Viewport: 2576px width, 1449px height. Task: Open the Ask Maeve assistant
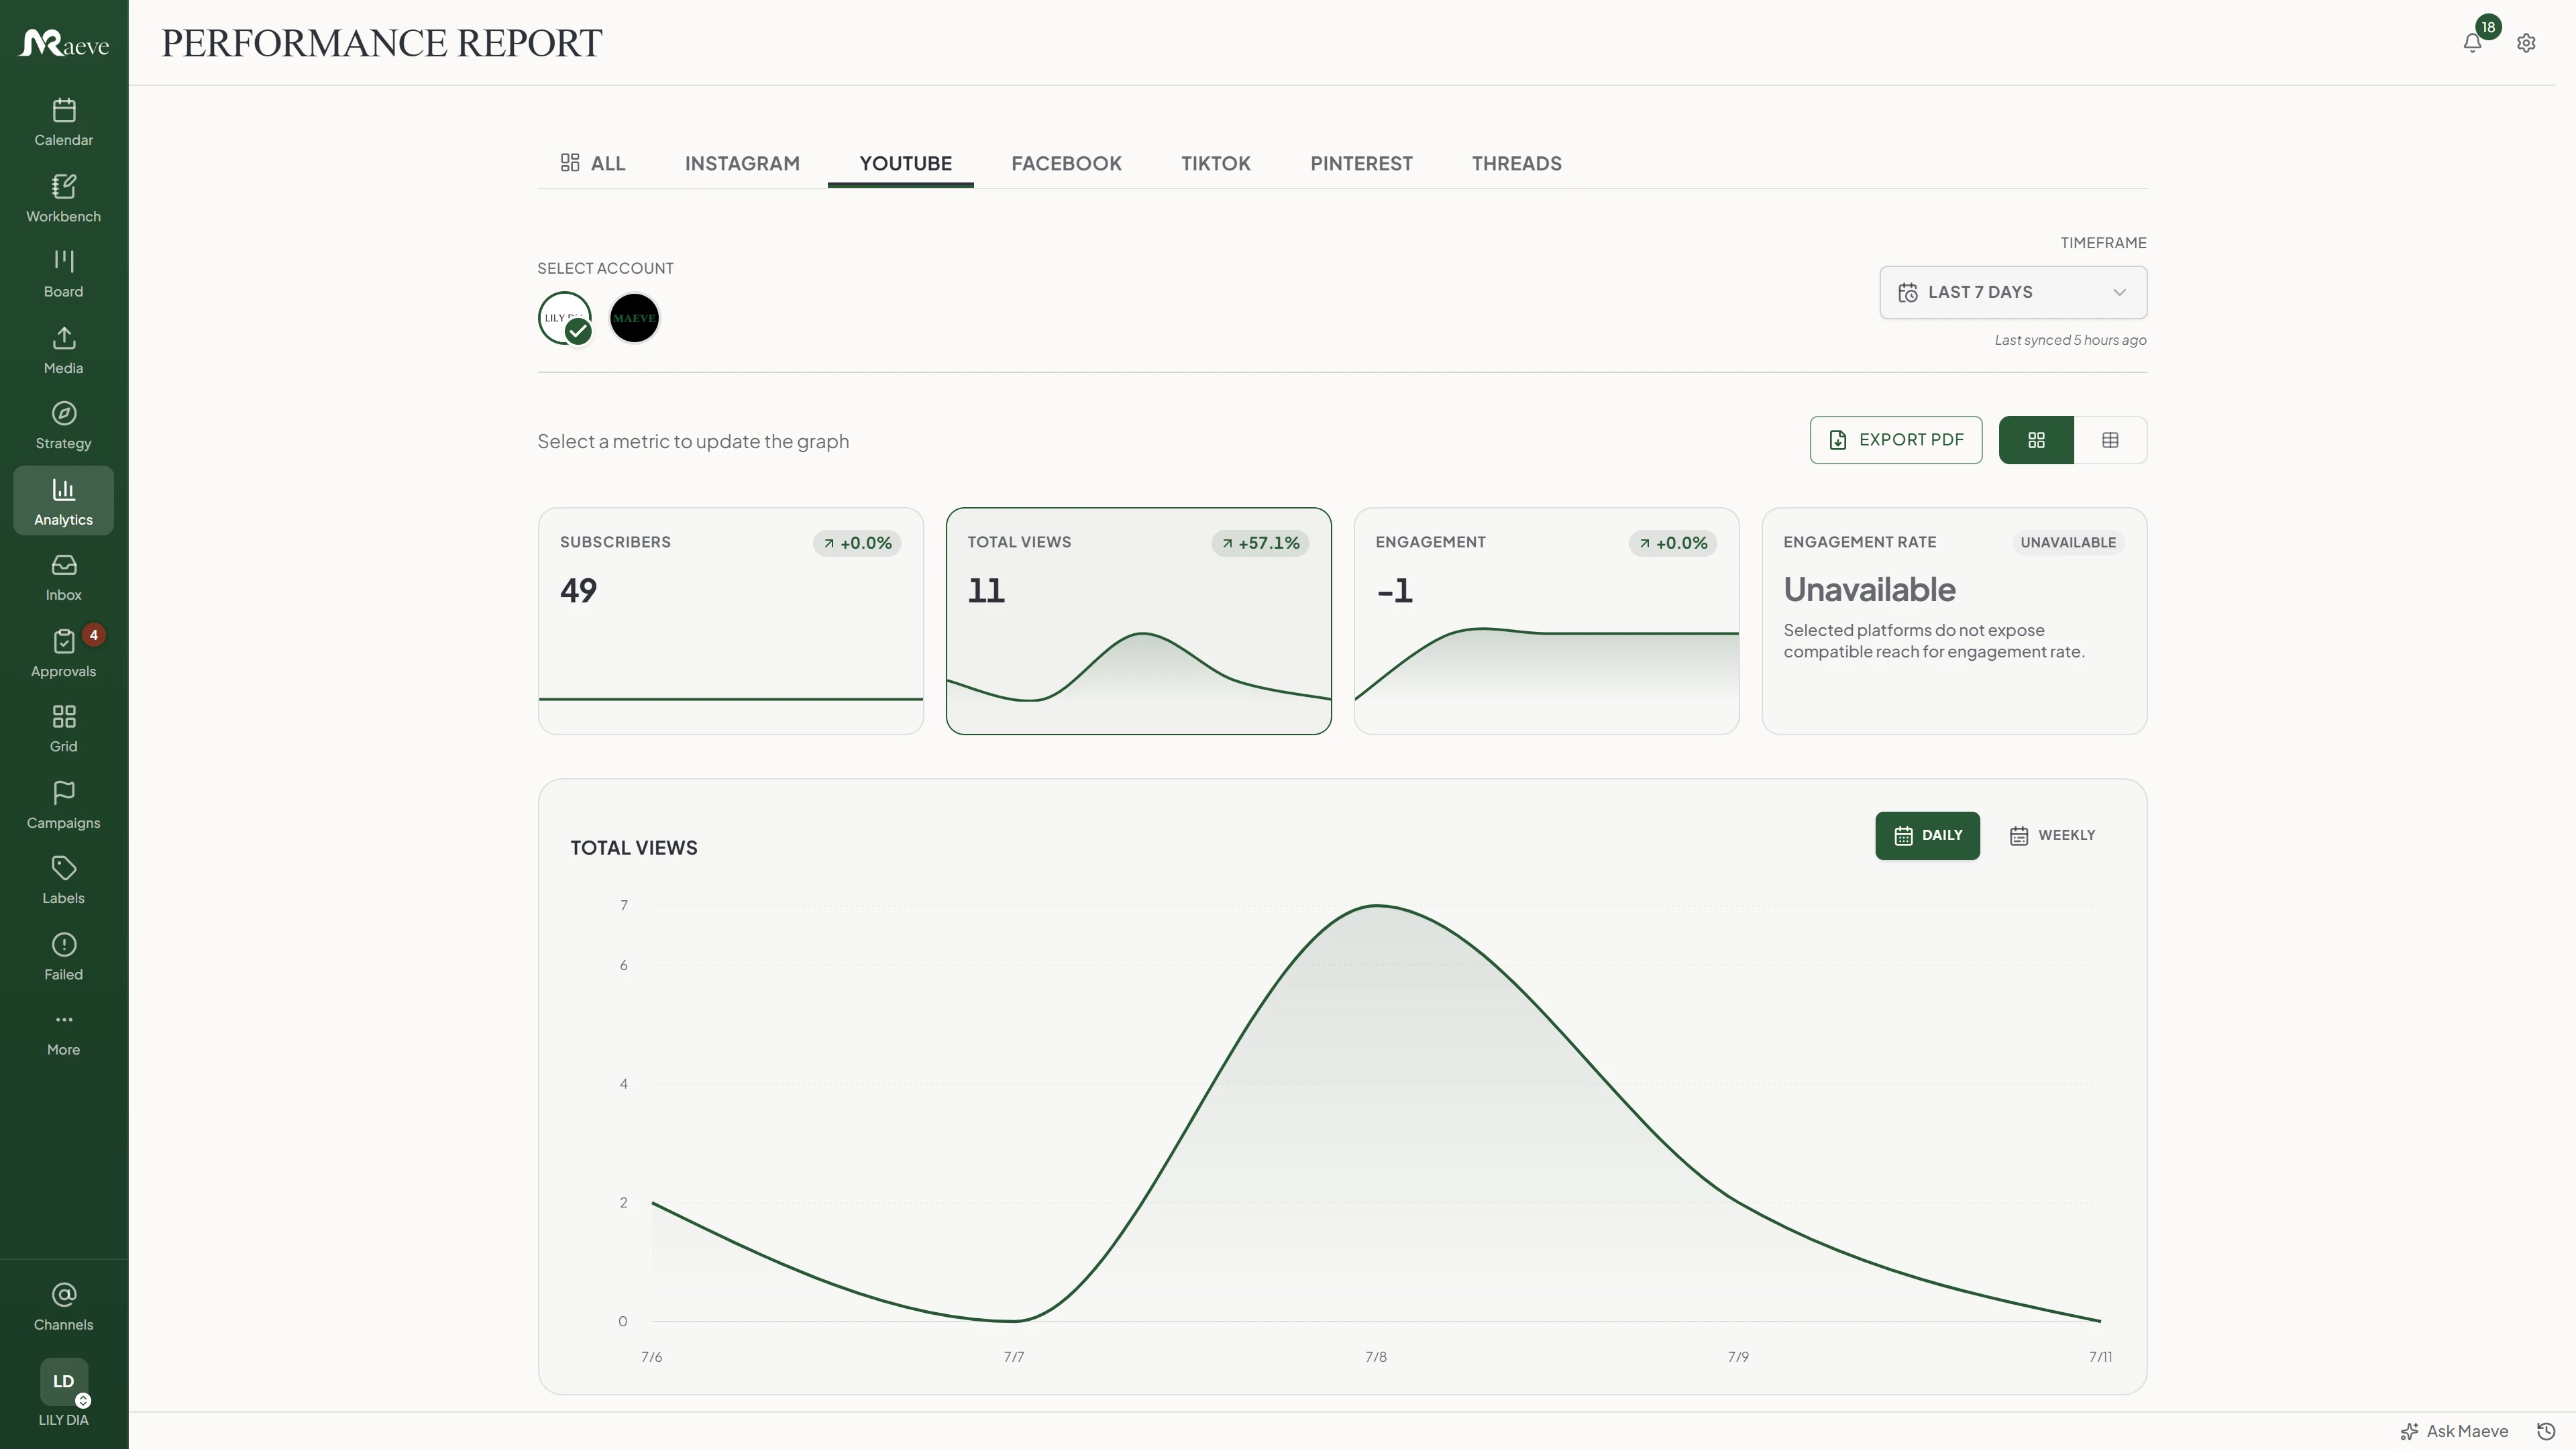[x=2454, y=1431]
